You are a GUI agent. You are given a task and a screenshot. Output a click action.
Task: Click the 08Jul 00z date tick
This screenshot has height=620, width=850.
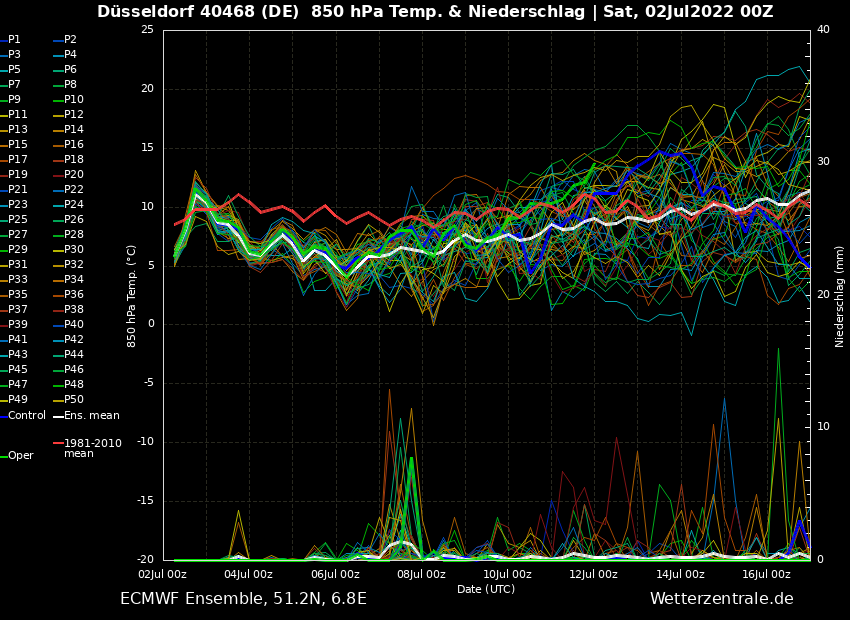click(421, 574)
